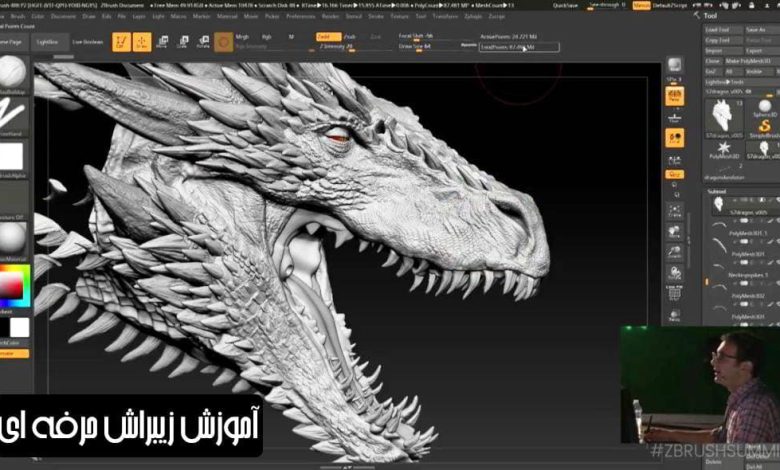Viewport: 780px width, 470px height.
Task: Open the Zplugin menu
Action: pos(473,16)
